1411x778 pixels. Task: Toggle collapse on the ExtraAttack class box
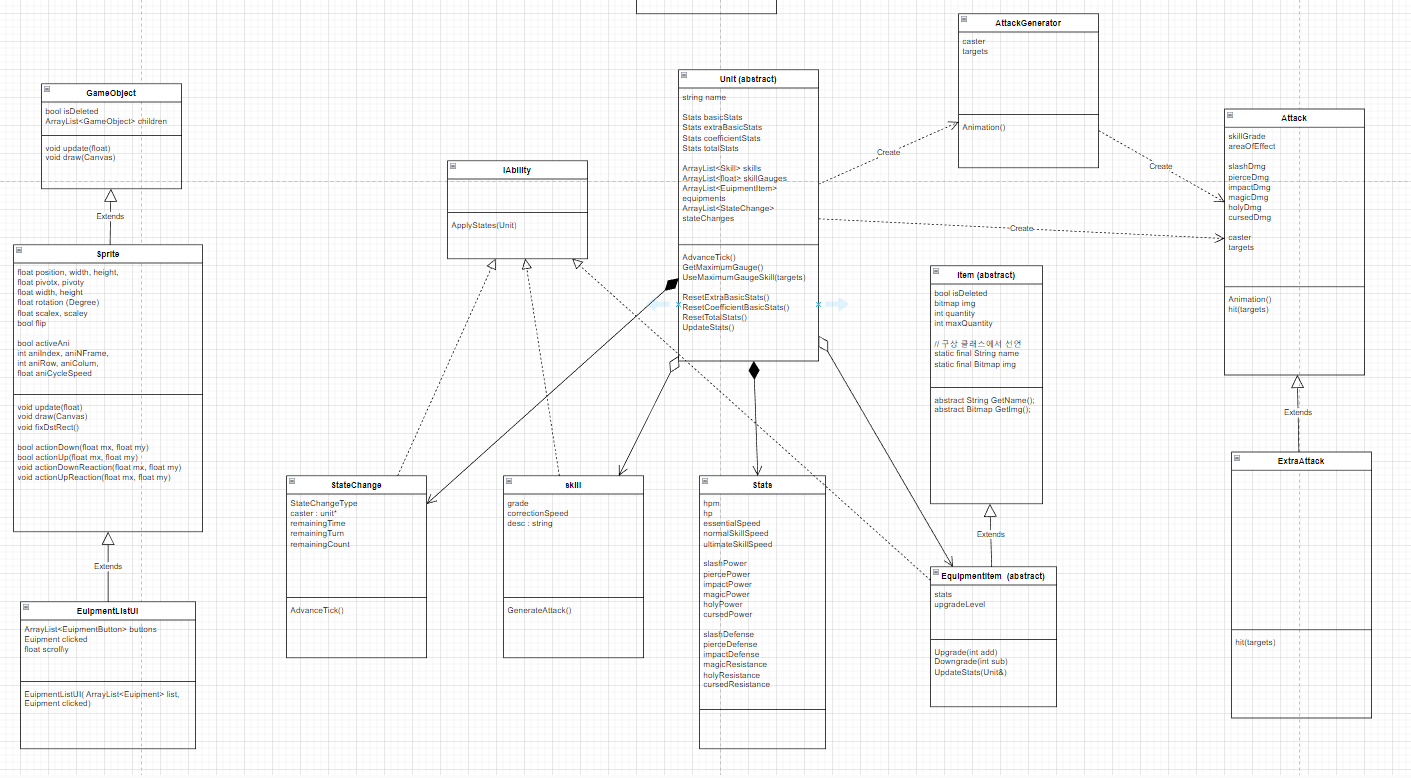[x=1236, y=460]
